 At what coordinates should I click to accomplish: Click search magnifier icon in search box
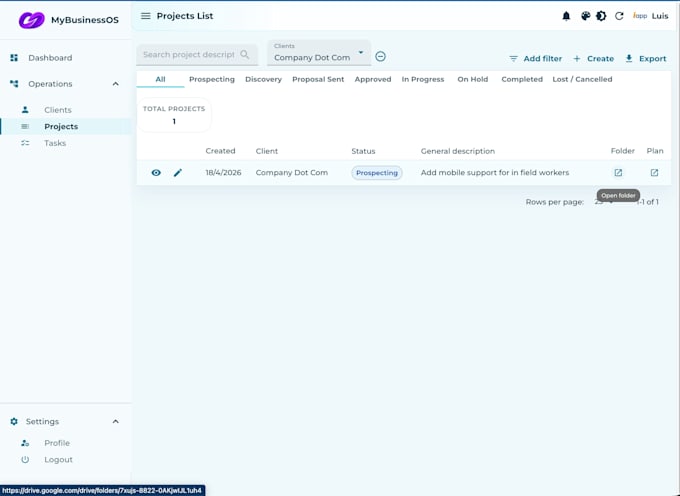point(245,55)
